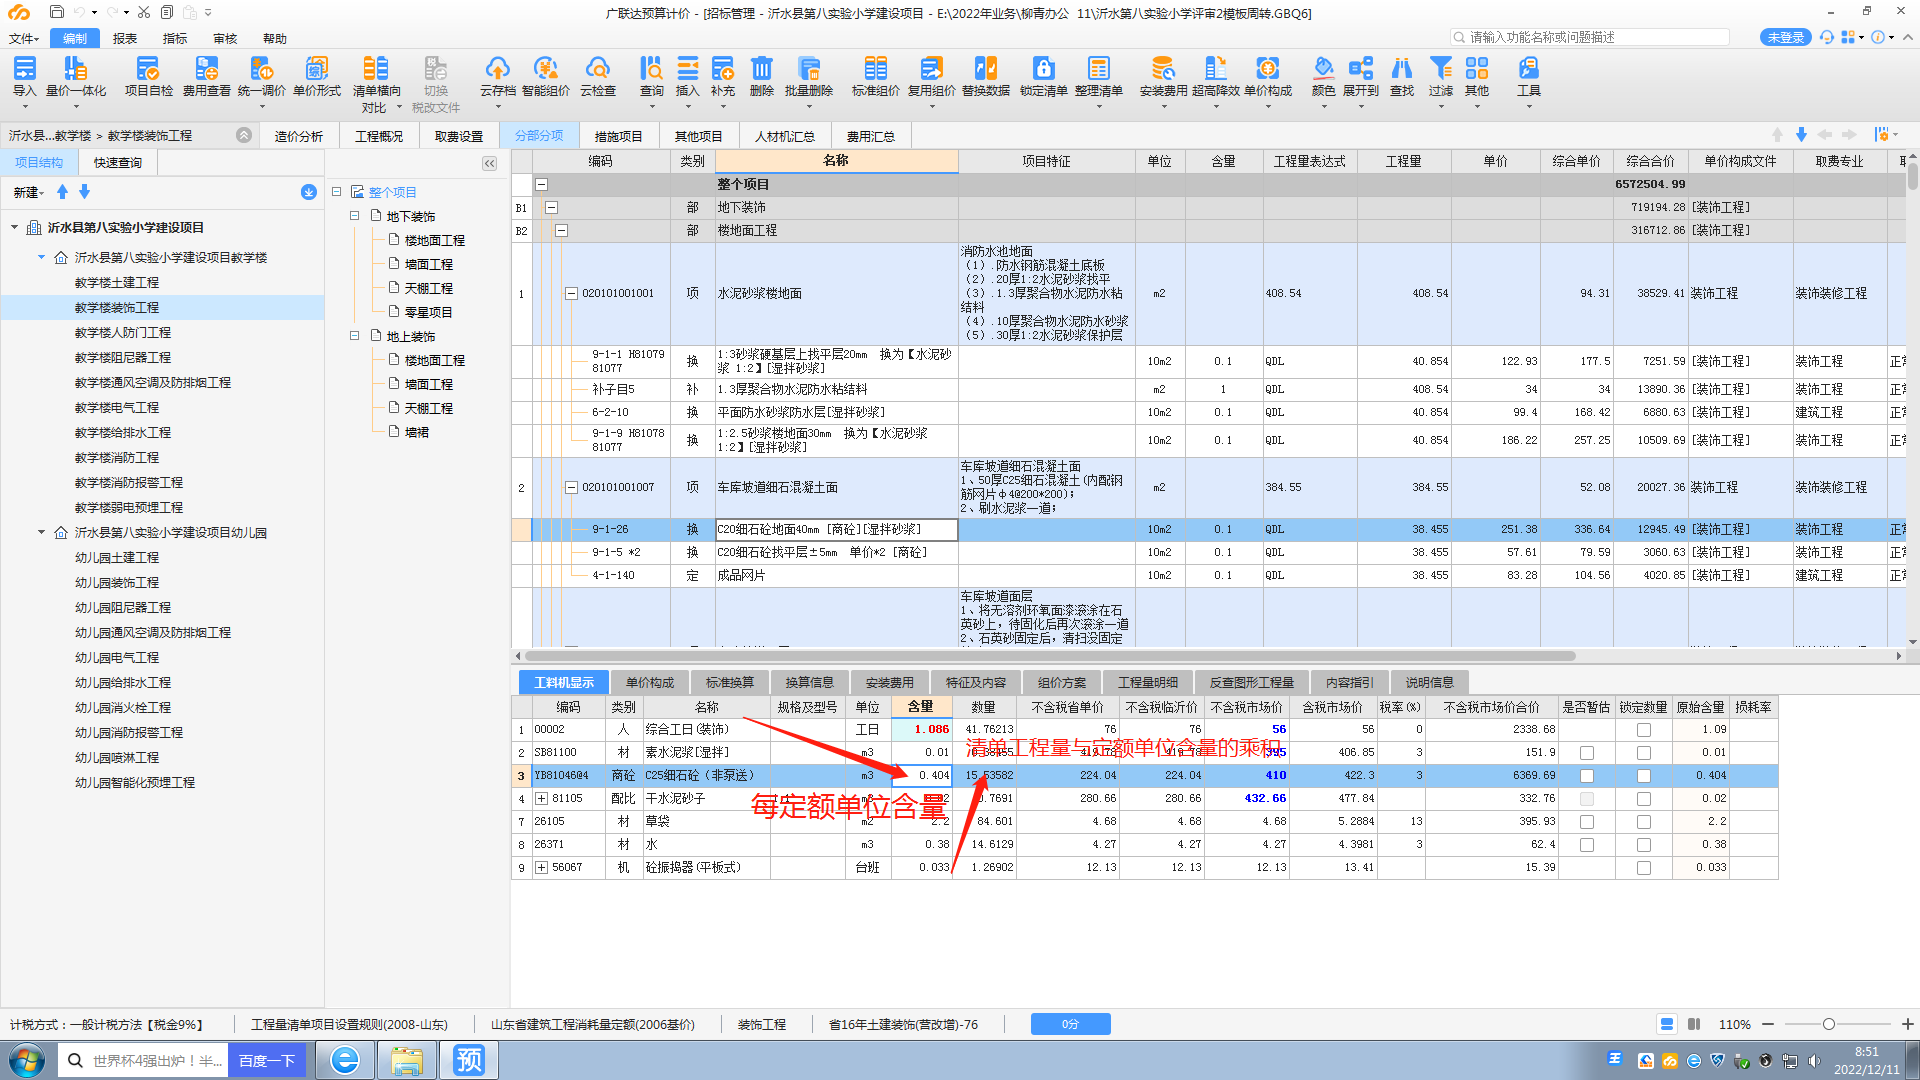Open 费用查看 fee viewer
The width and height of the screenshot is (1920, 1080).
(x=206, y=76)
